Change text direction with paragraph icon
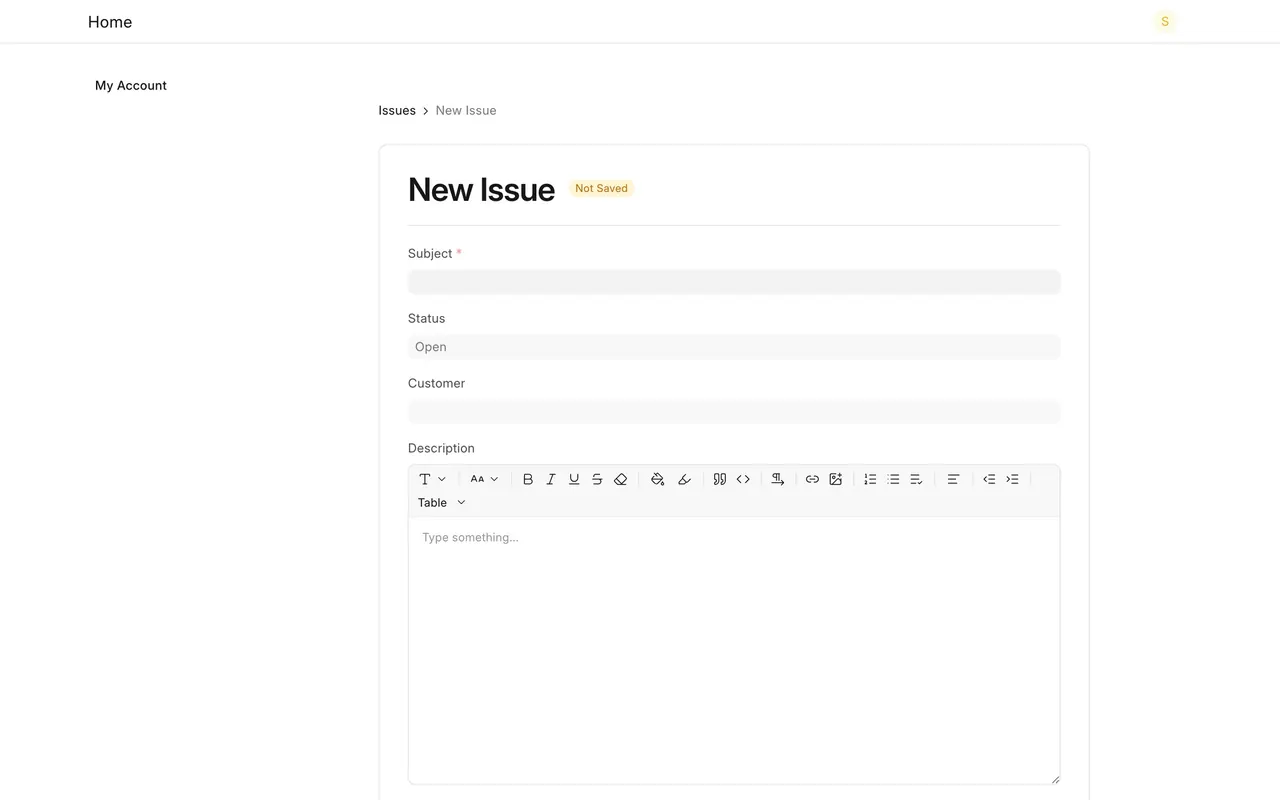This screenshot has height=800, width=1280. click(x=777, y=479)
